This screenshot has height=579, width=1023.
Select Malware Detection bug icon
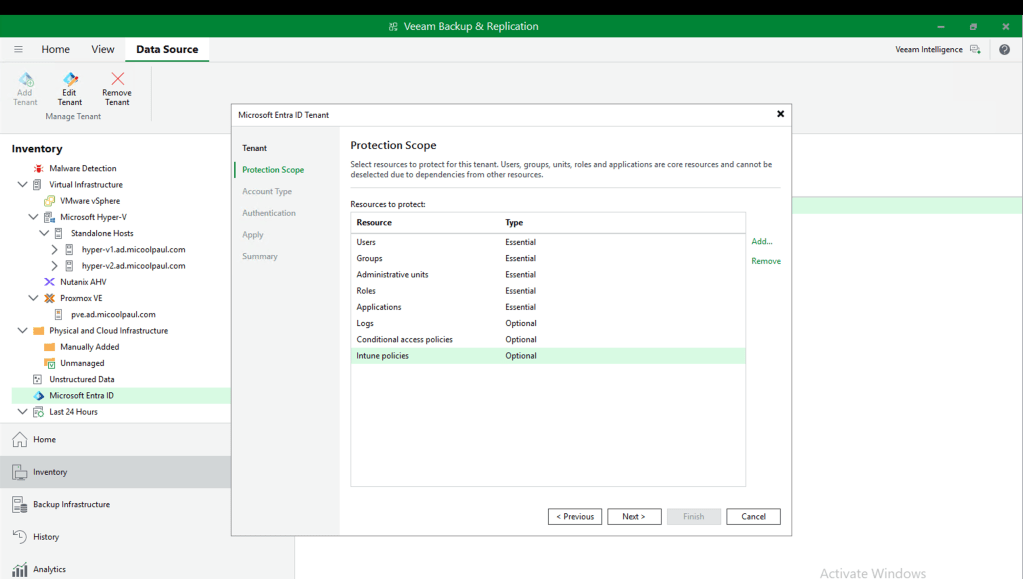(38, 168)
